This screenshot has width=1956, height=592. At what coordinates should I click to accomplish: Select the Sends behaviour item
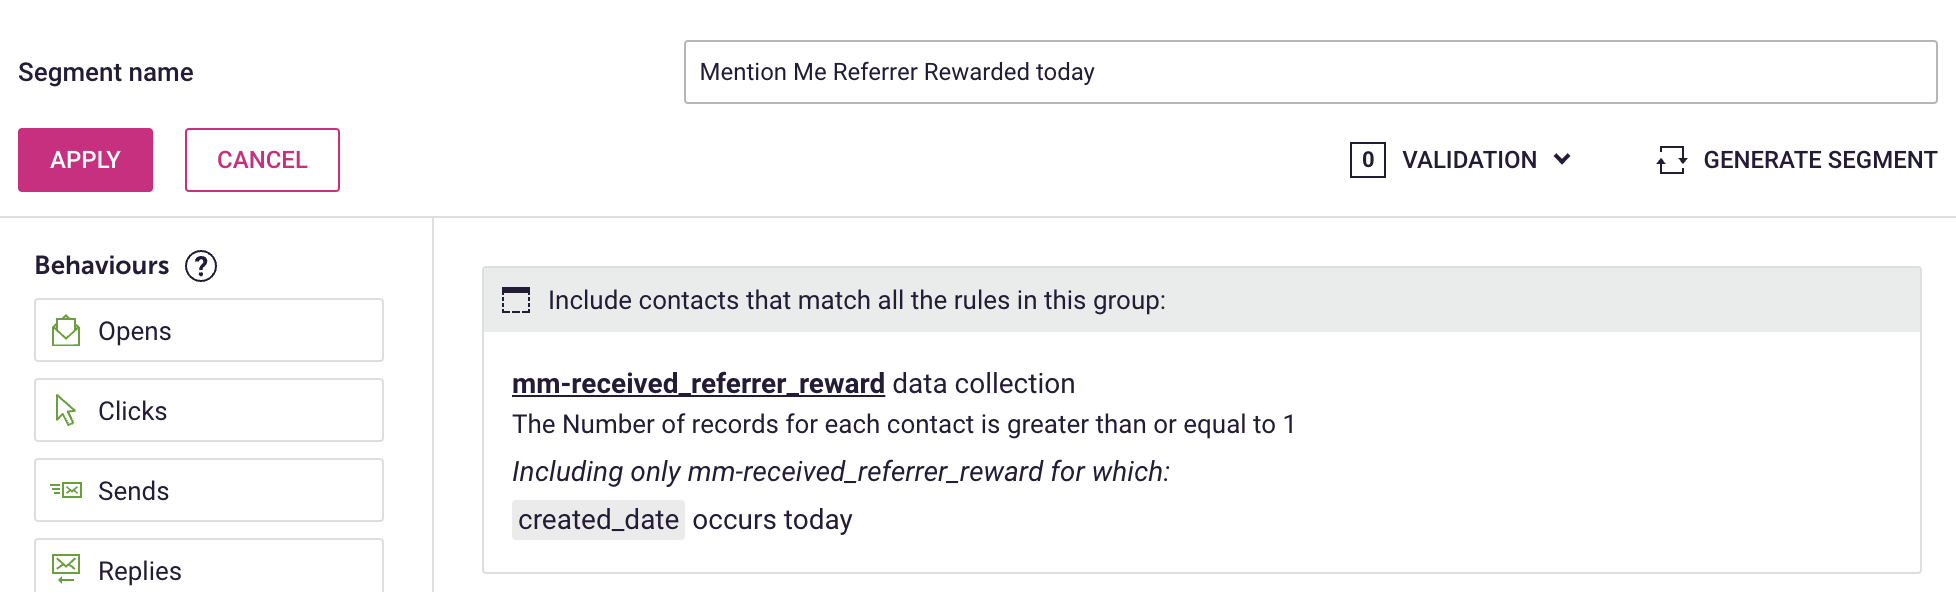(x=209, y=490)
